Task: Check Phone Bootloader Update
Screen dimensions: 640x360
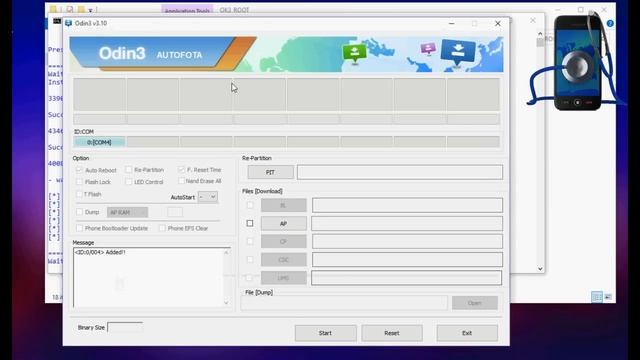Action: tap(79, 228)
